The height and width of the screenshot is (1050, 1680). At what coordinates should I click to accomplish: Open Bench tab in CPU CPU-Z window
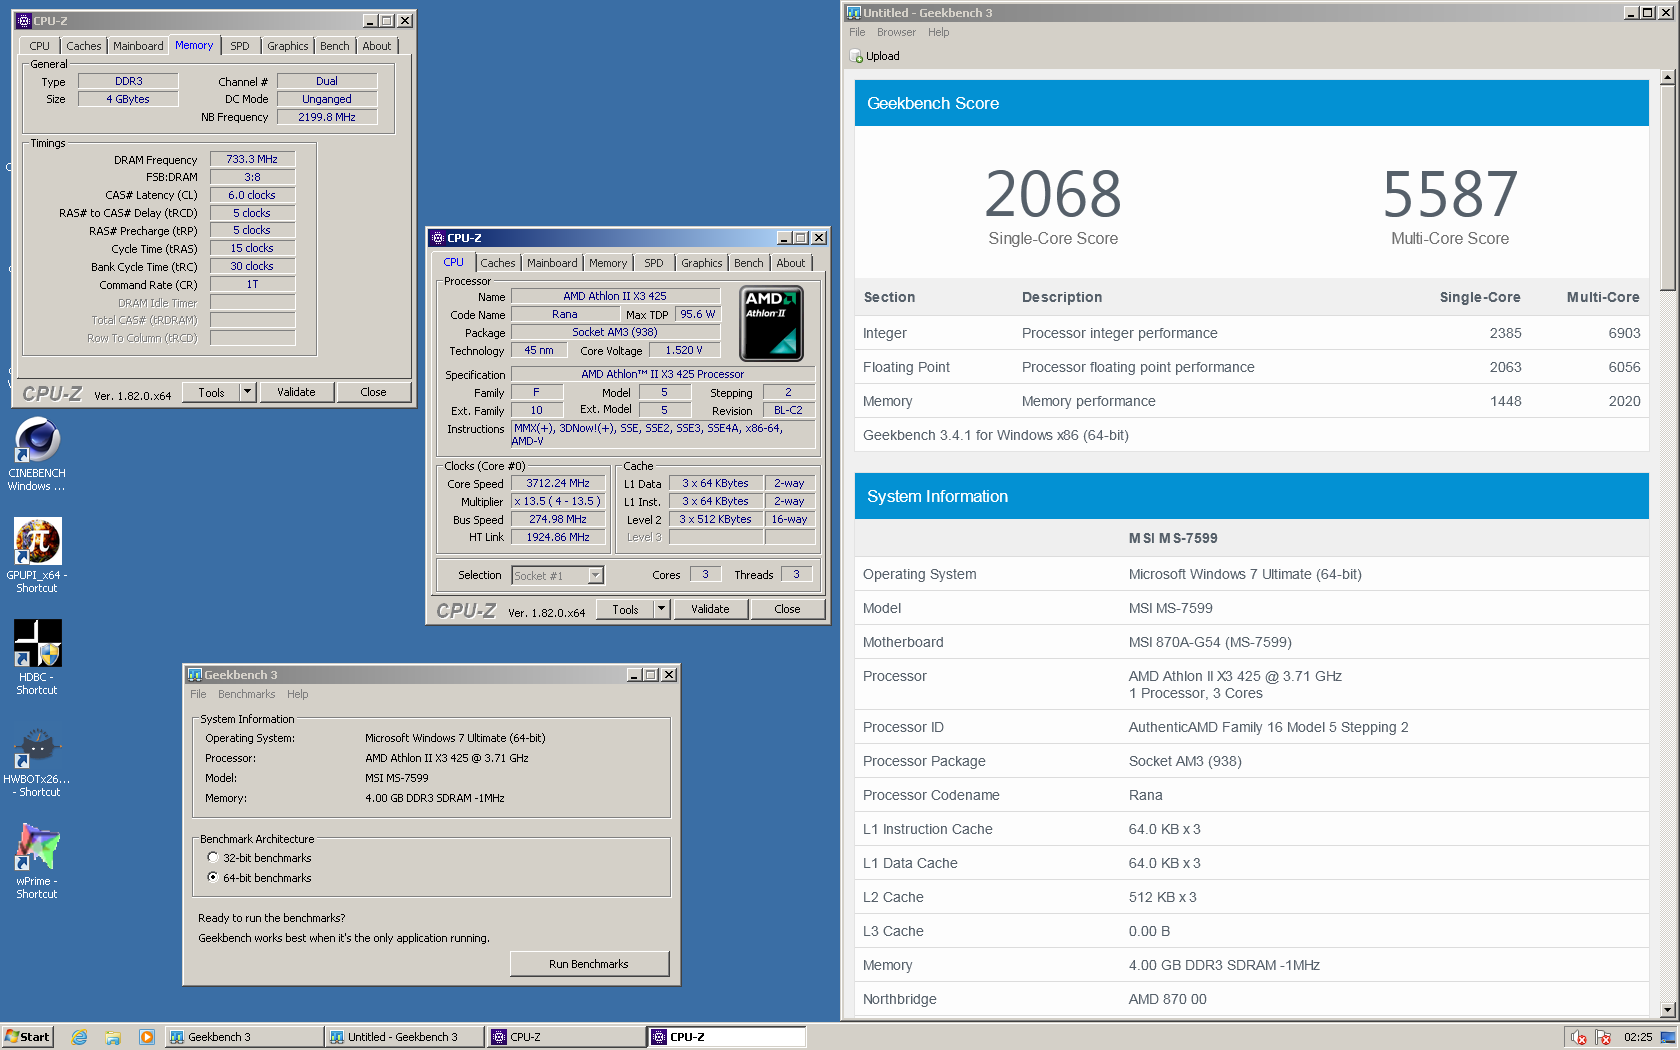749,263
